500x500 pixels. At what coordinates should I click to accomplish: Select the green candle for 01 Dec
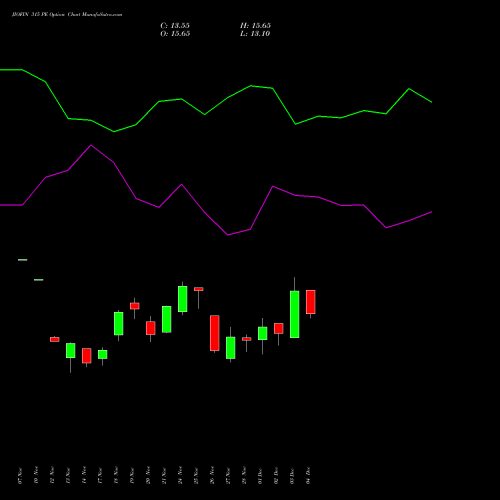pos(263,333)
